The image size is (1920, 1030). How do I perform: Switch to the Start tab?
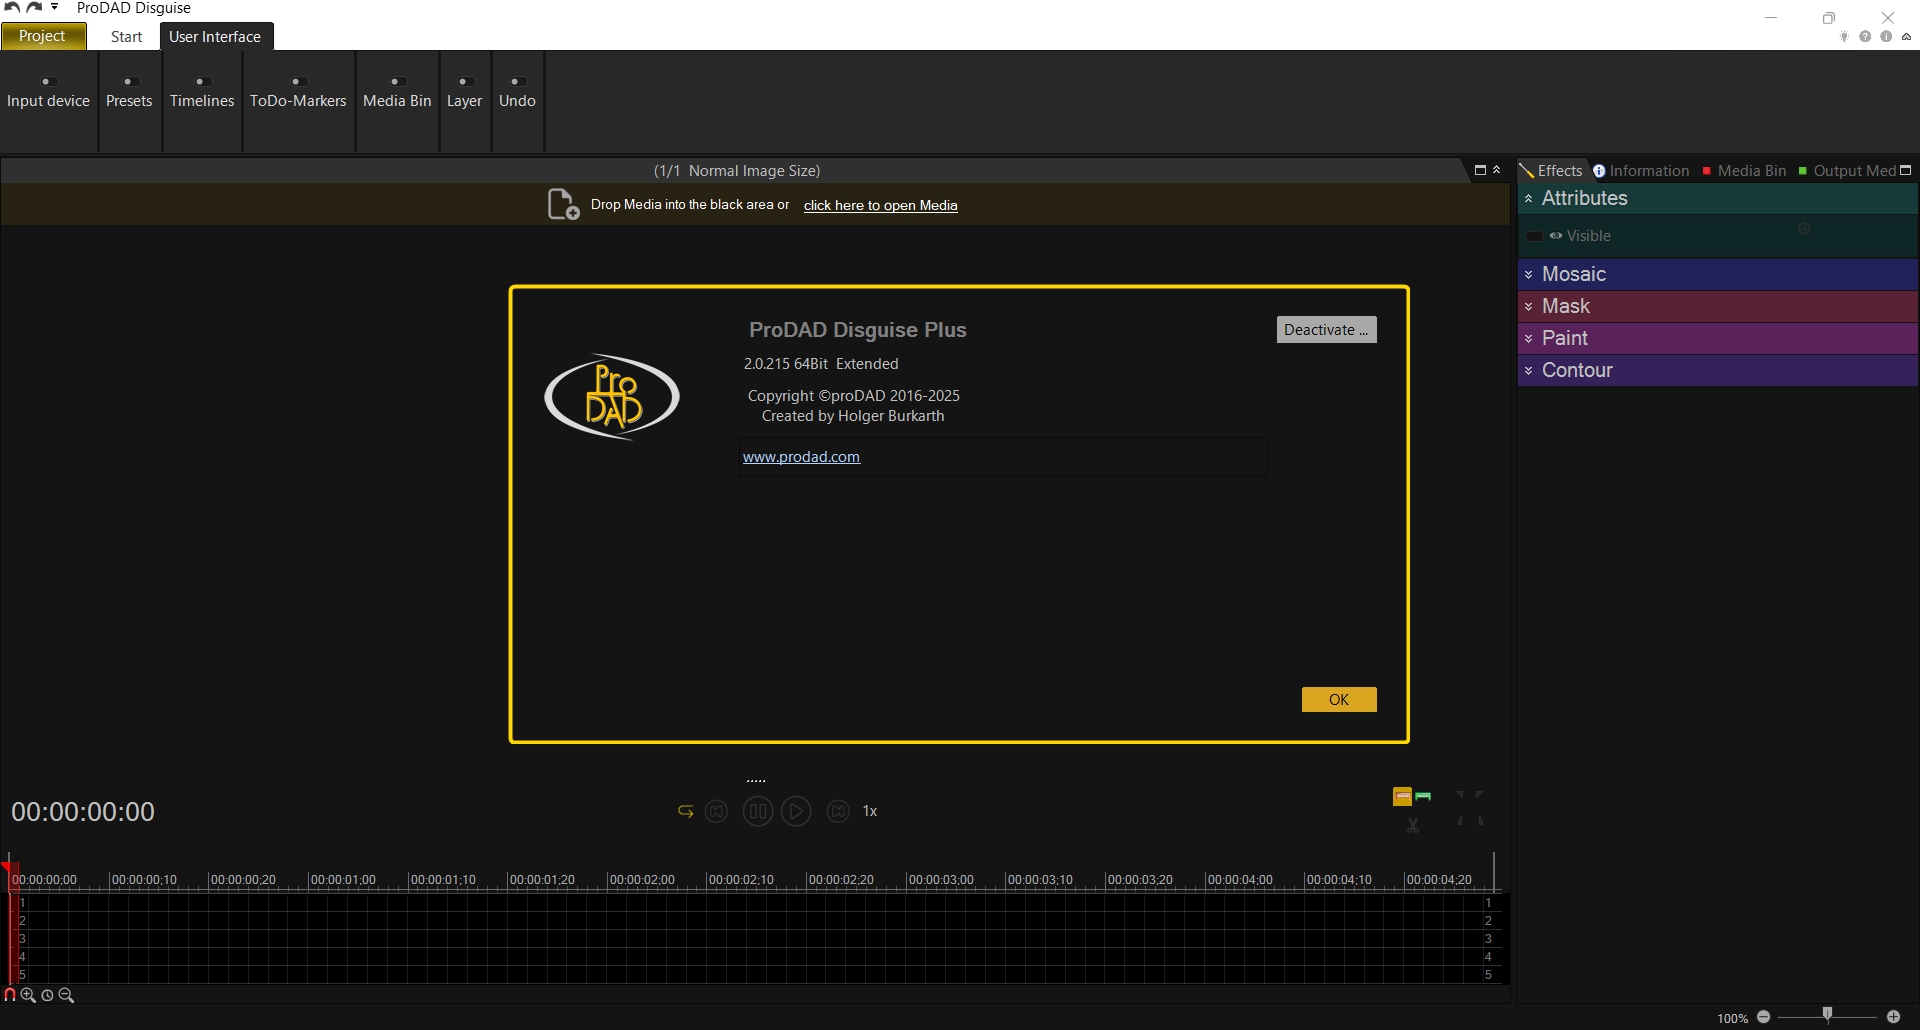126,36
